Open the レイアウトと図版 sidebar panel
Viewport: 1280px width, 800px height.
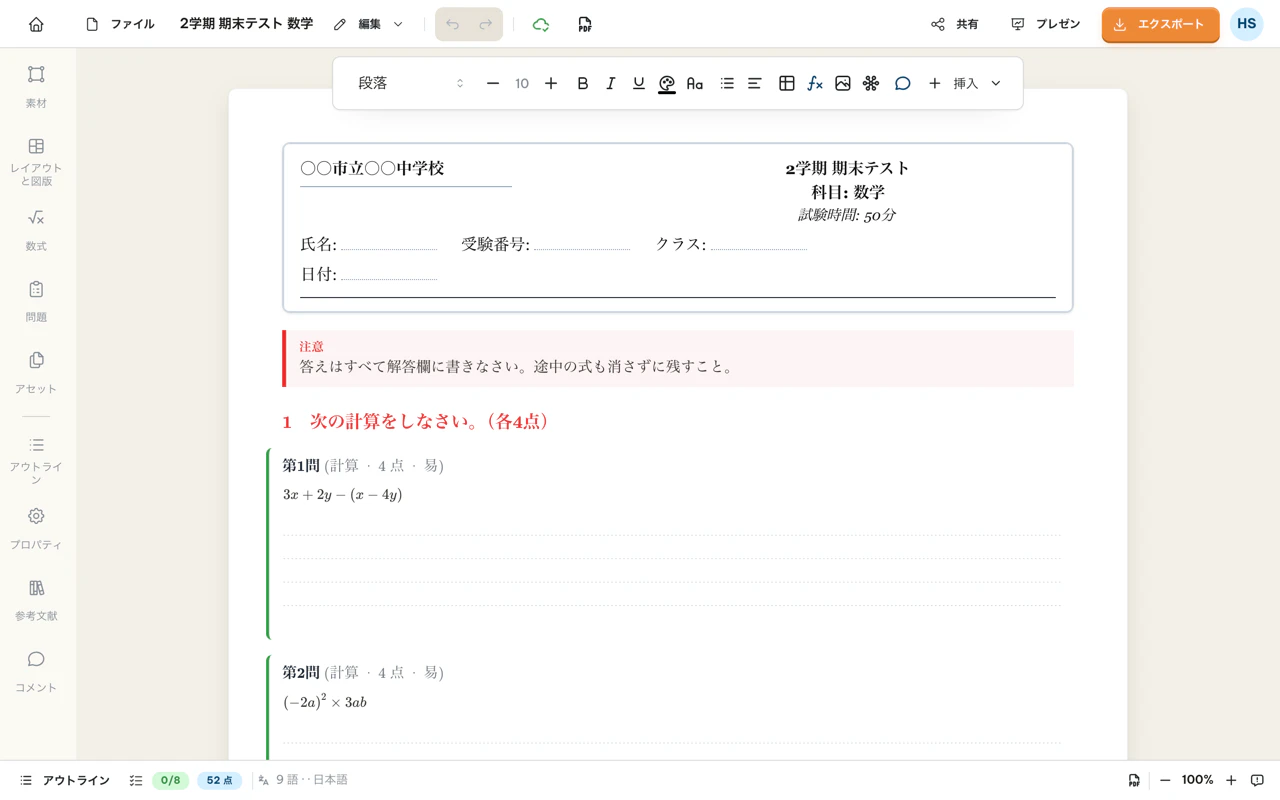coord(36,162)
